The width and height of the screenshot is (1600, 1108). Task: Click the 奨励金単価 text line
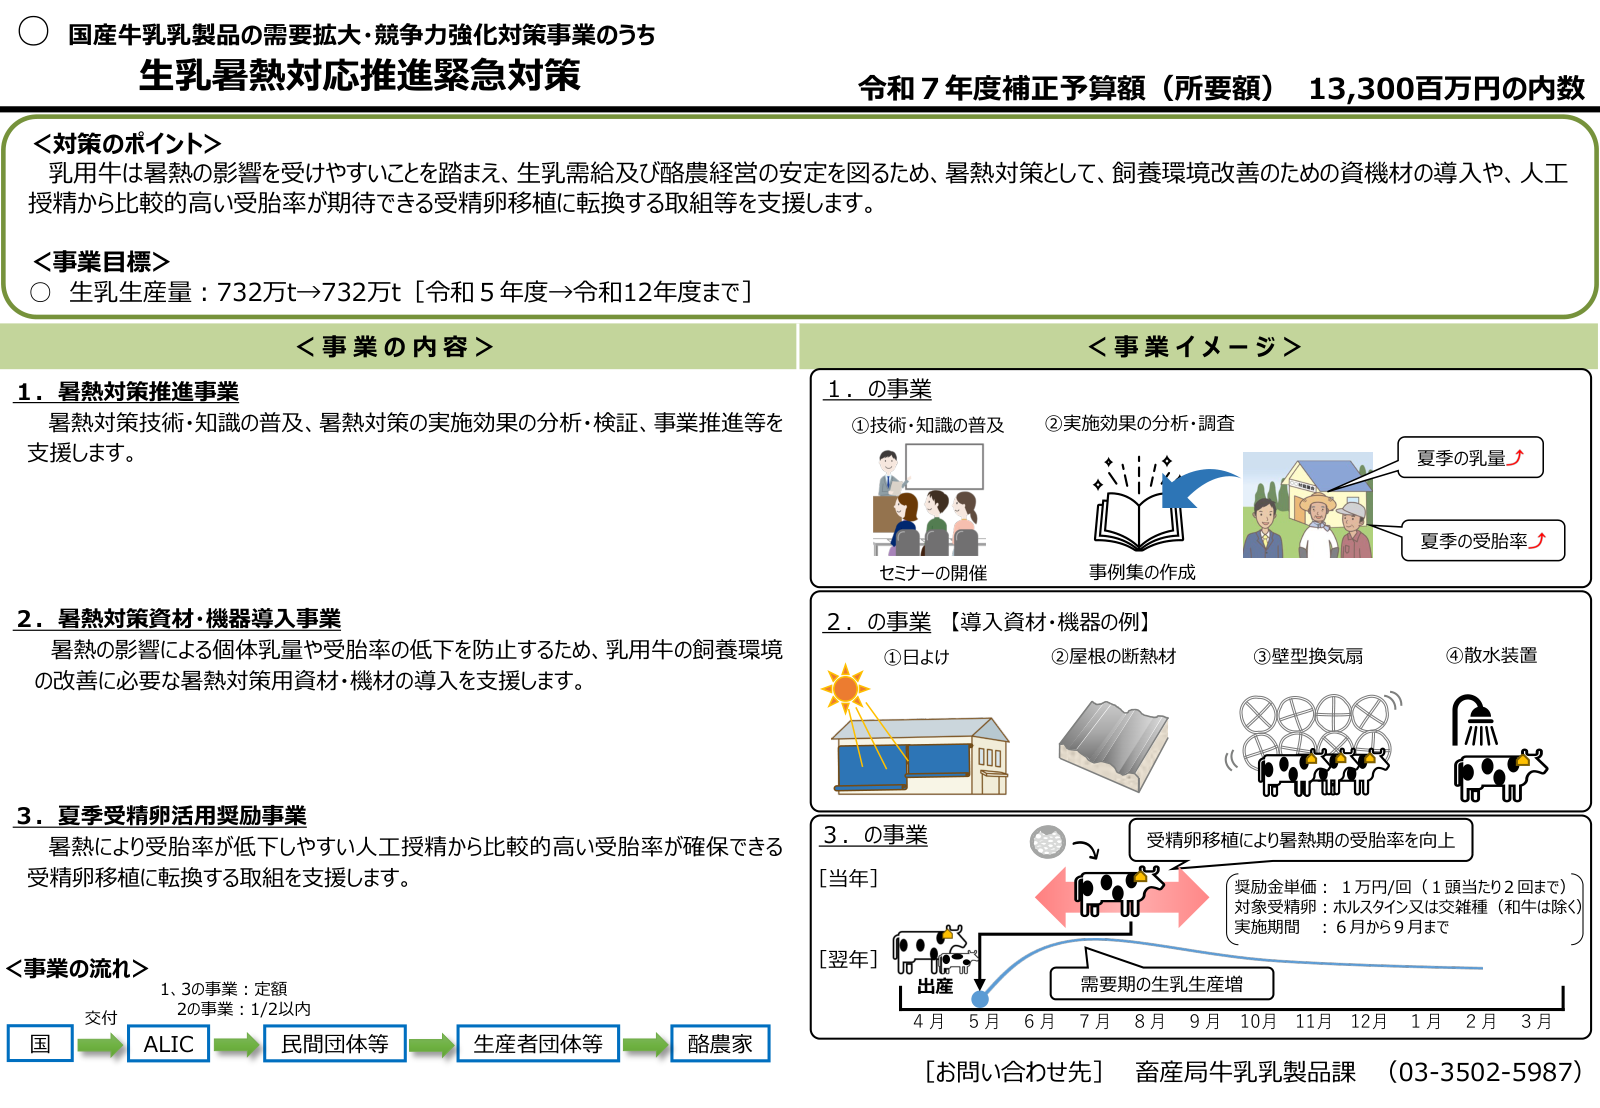(x=1400, y=887)
